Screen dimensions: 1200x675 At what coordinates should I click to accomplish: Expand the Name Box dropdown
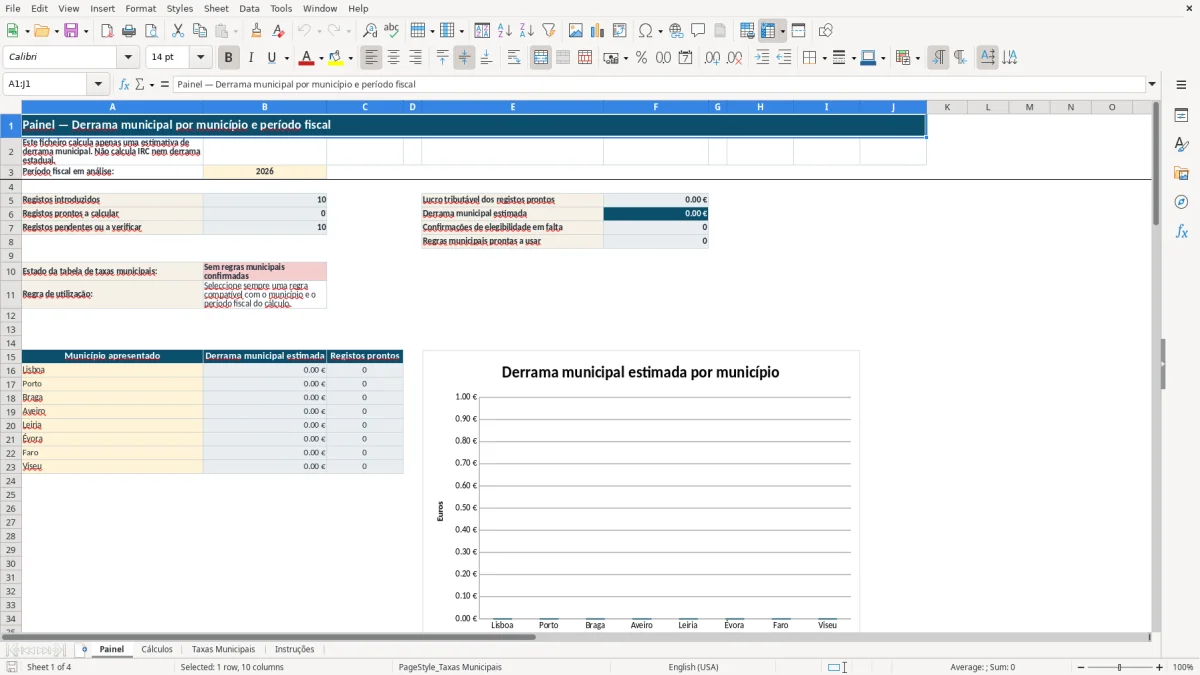point(98,84)
